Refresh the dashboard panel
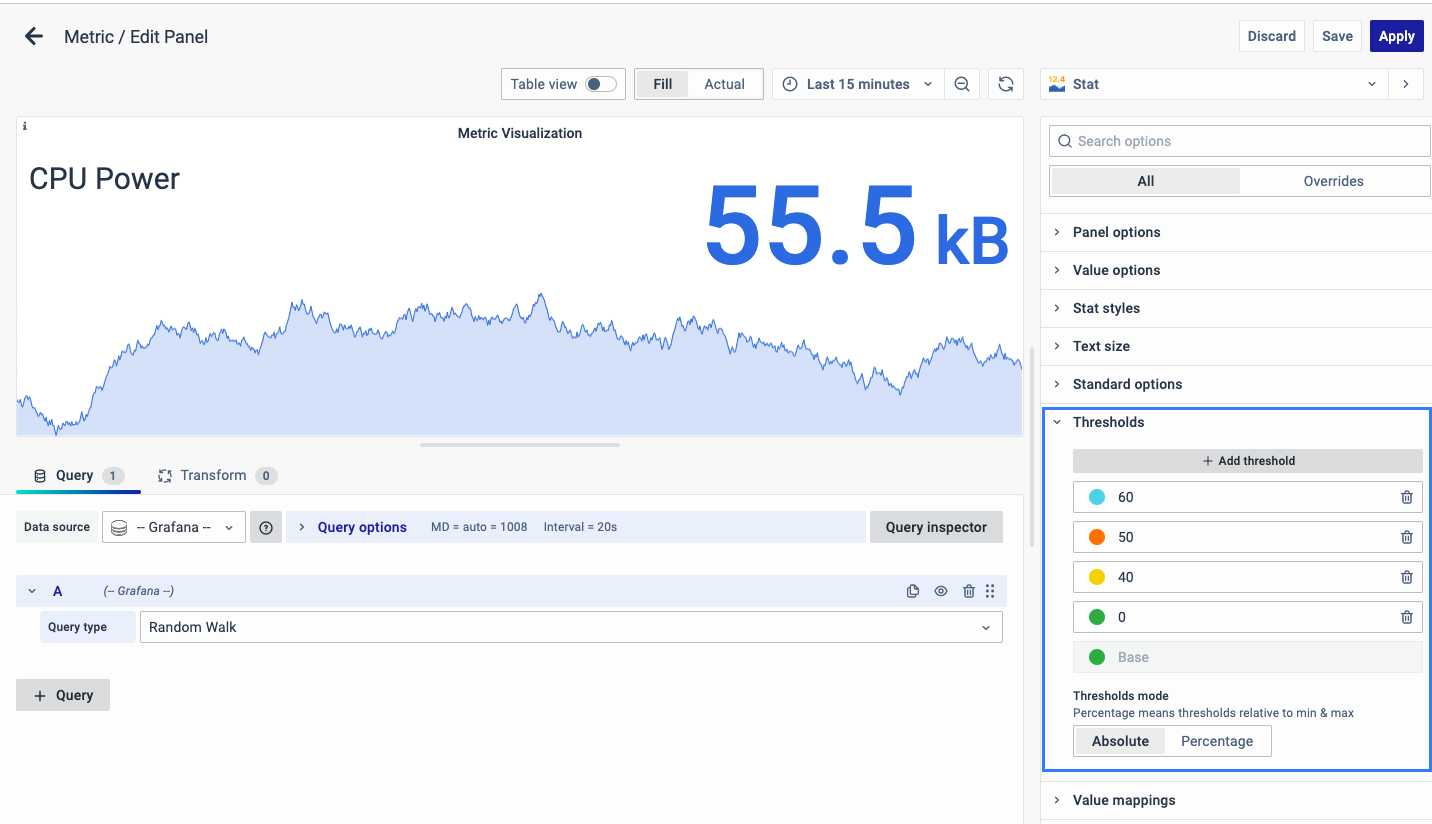 coord(1006,84)
